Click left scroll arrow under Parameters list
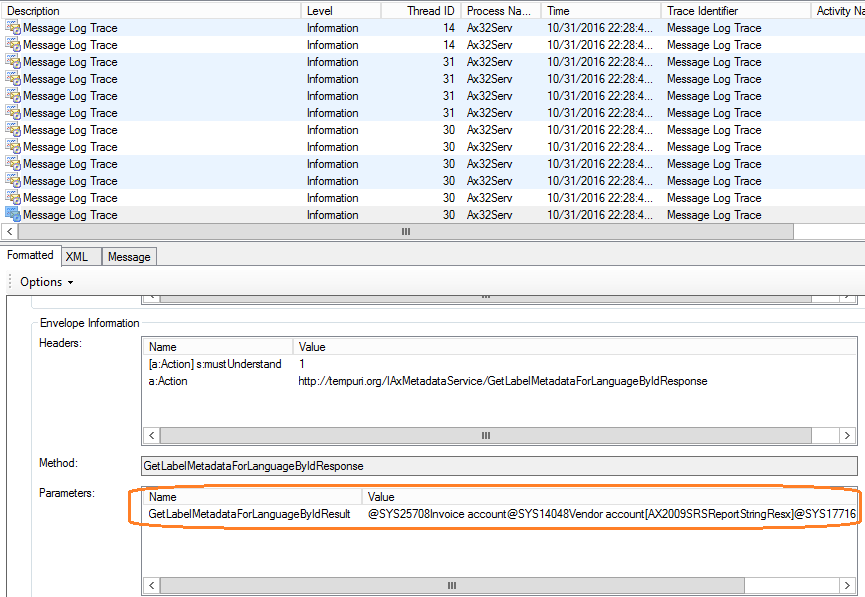Image resolution: width=865 pixels, height=597 pixels. pos(152,585)
